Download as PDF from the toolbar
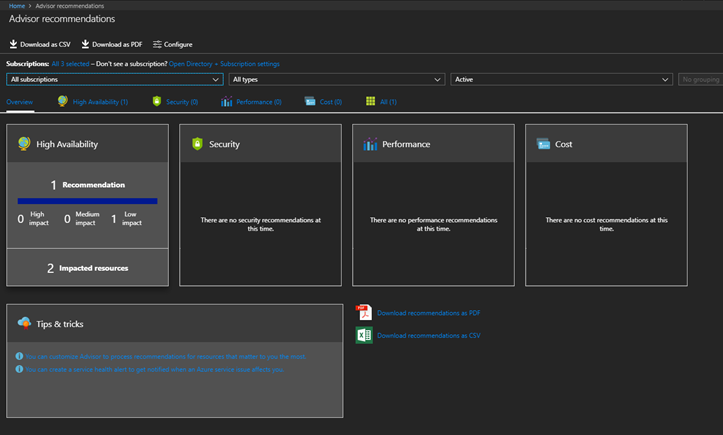Screen dimensions: 723x435 pos(111,44)
